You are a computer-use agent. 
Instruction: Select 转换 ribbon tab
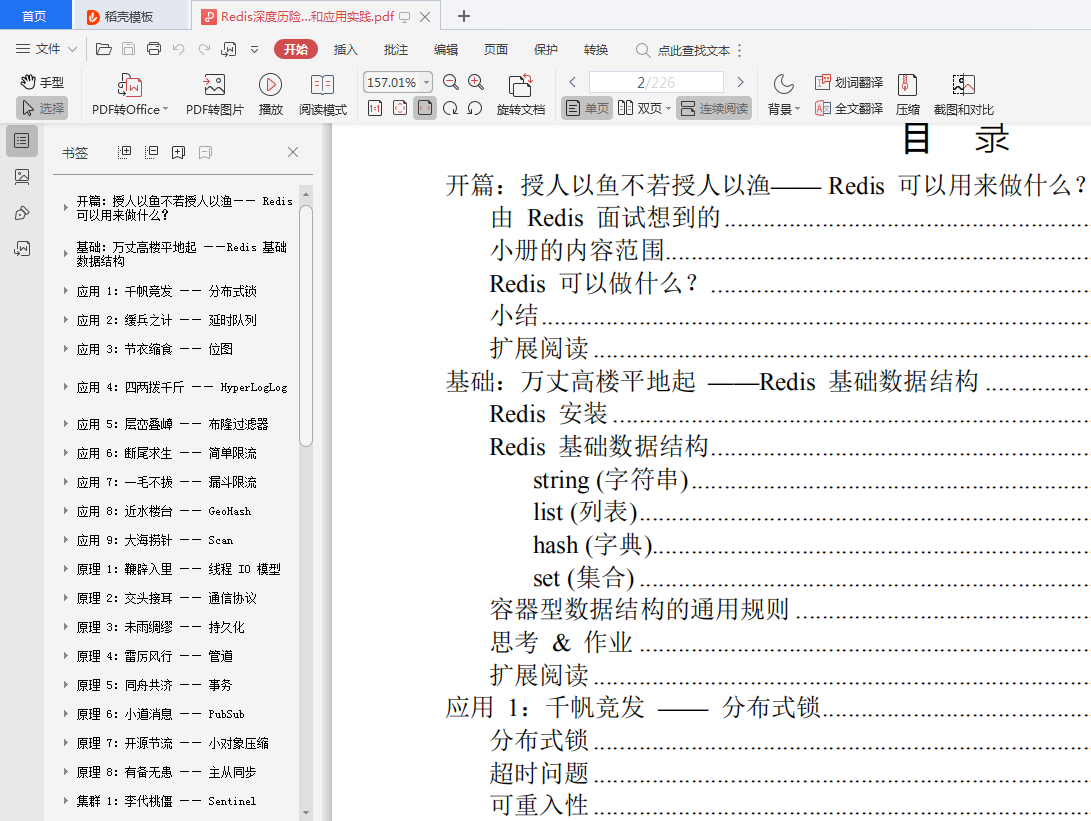(x=596, y=49)
